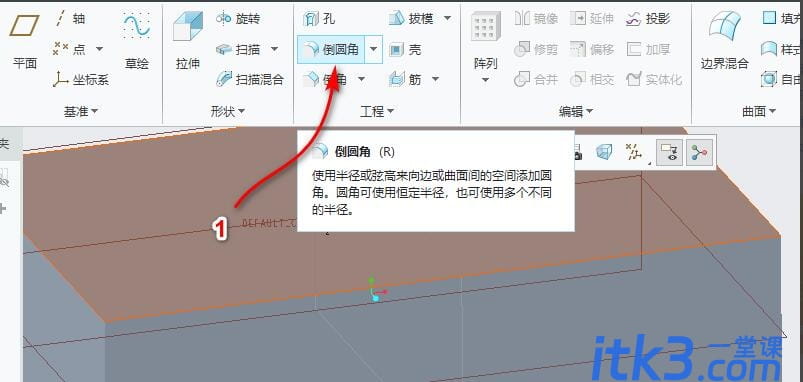Click the 镜像 mirror tool

(536, 19)
